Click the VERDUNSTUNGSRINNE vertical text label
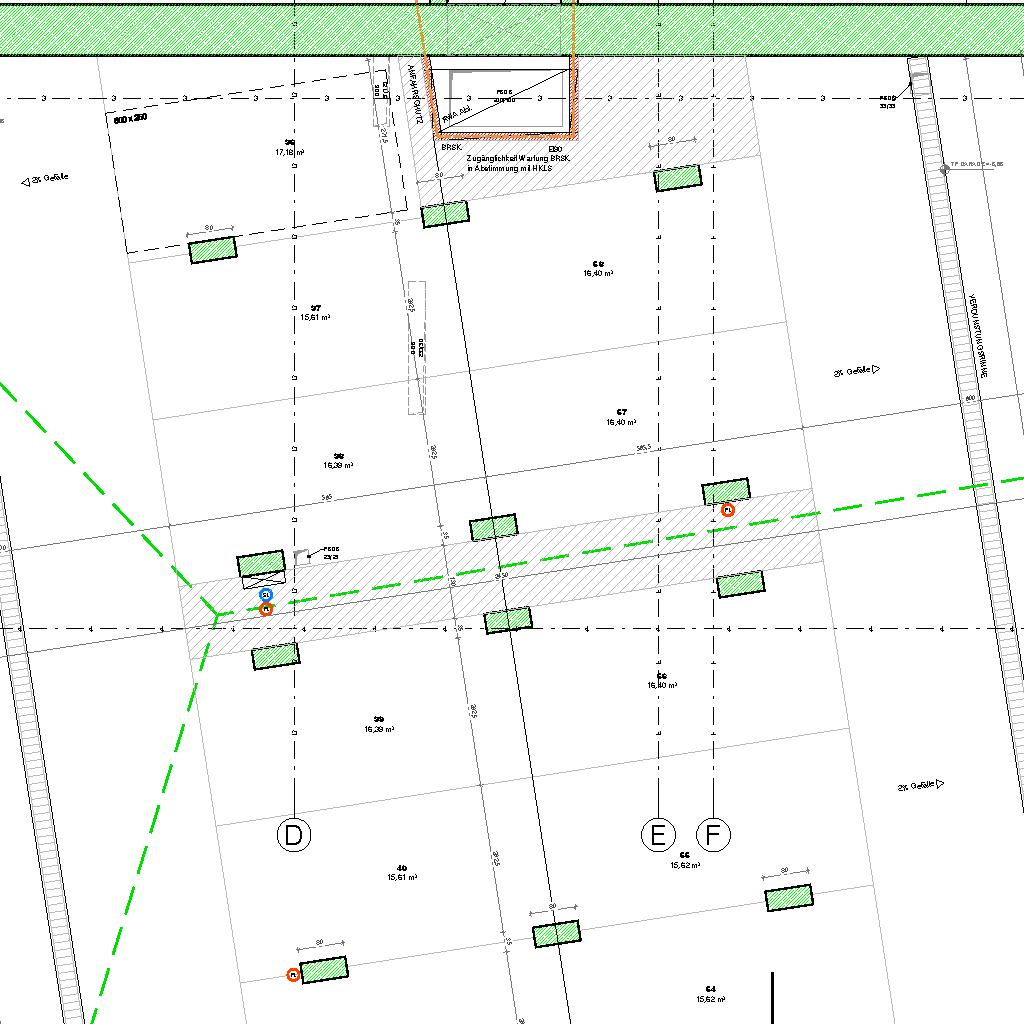Image resolution: width=1024 pixels, height=1024 pixels. pos(982,336)
